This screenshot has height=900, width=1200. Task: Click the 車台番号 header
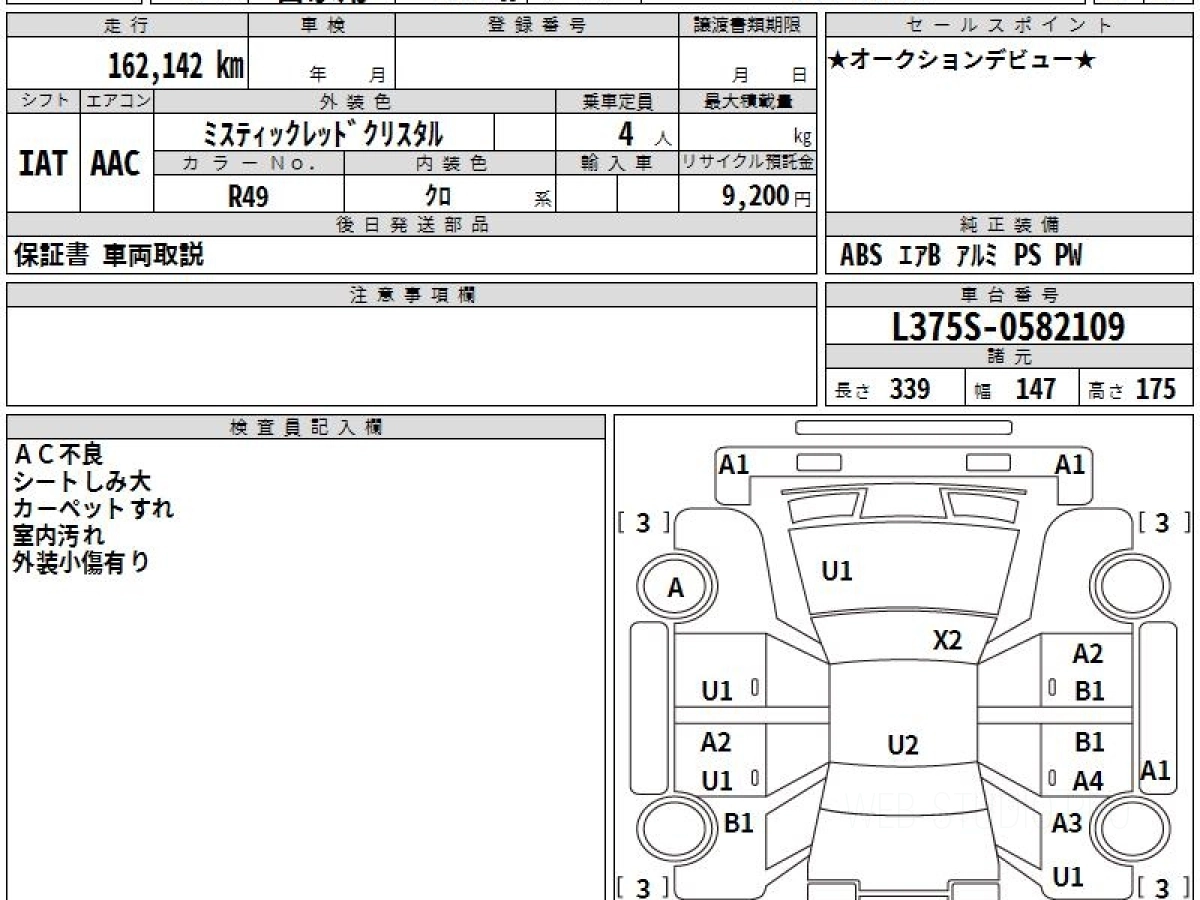point(1010,295)
